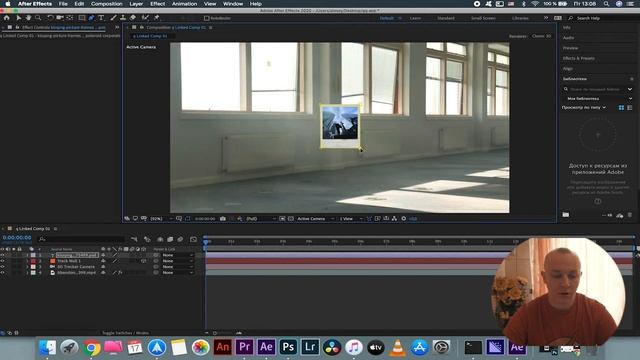Select the Puppet Pin tool
The height and width of the screenshot is (360, 640).
pyautogui.click(x=156, y=18)
